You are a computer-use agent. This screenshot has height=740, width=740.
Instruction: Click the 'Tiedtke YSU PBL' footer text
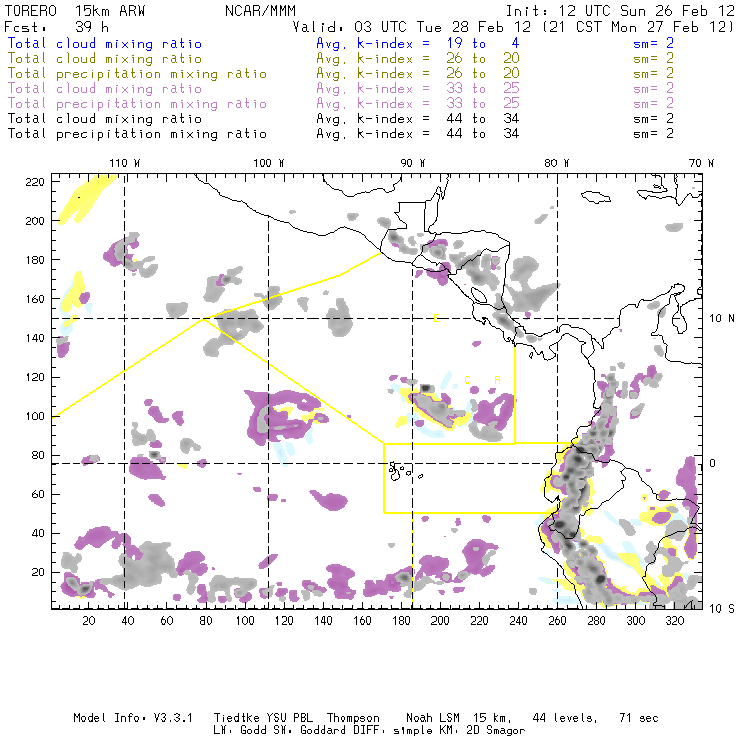(x=263, y=718)
